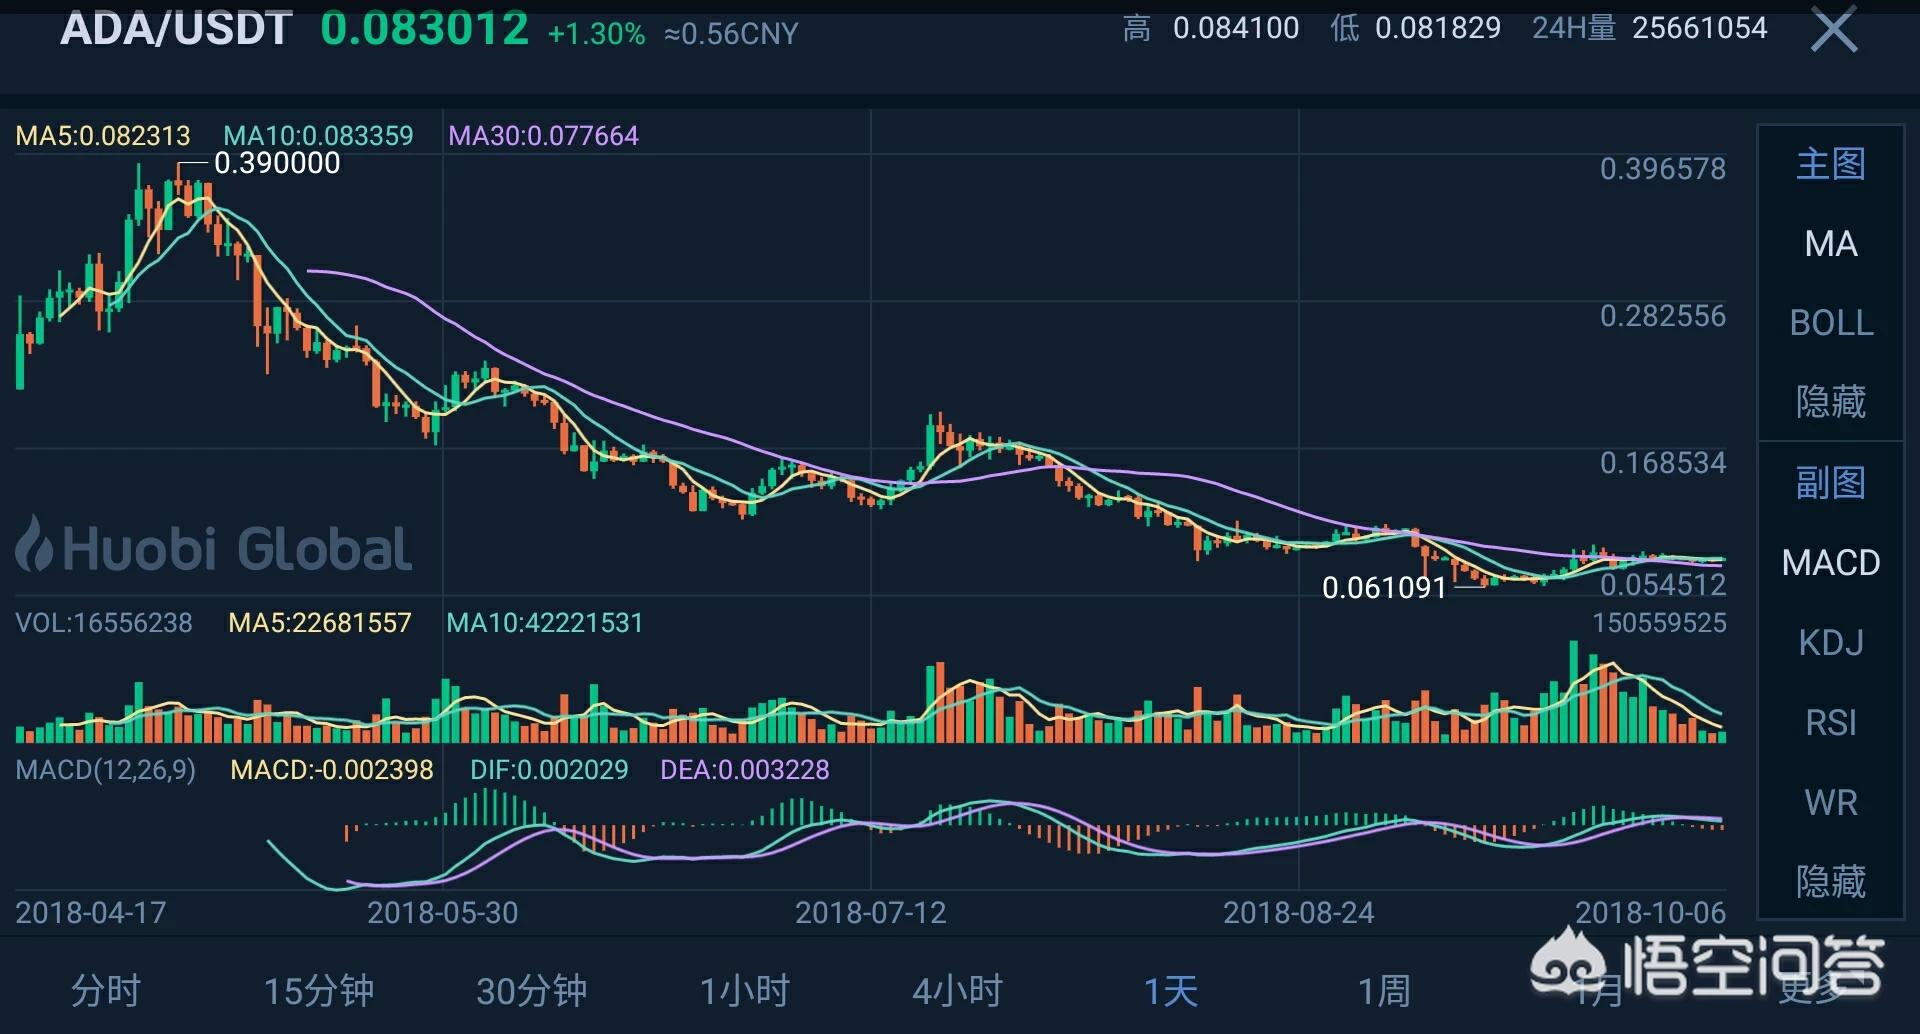Close the ADA/USDT chart view

[1833, 30]
